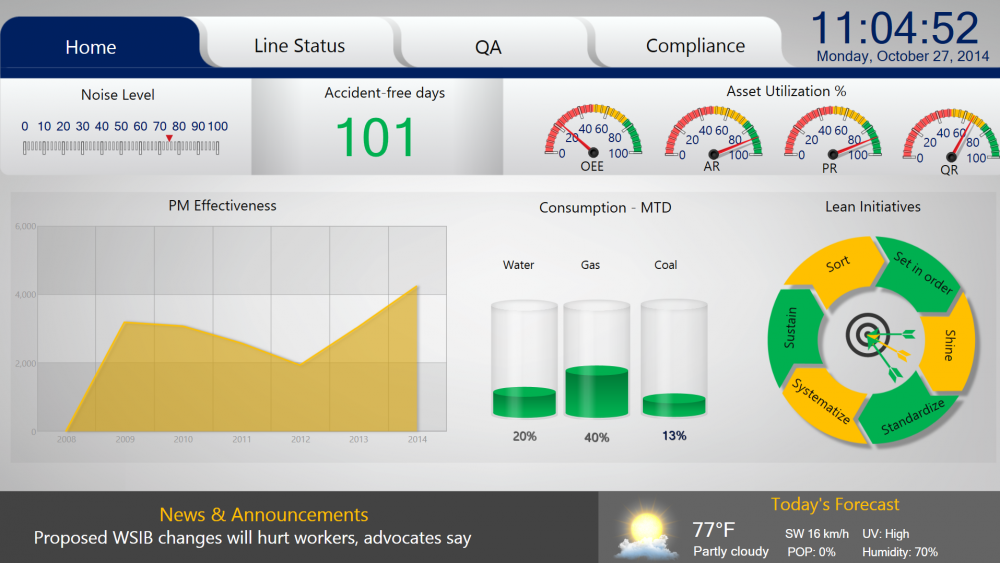Click the Sustain segment
Screen dimensions: 1000x563
792,330
